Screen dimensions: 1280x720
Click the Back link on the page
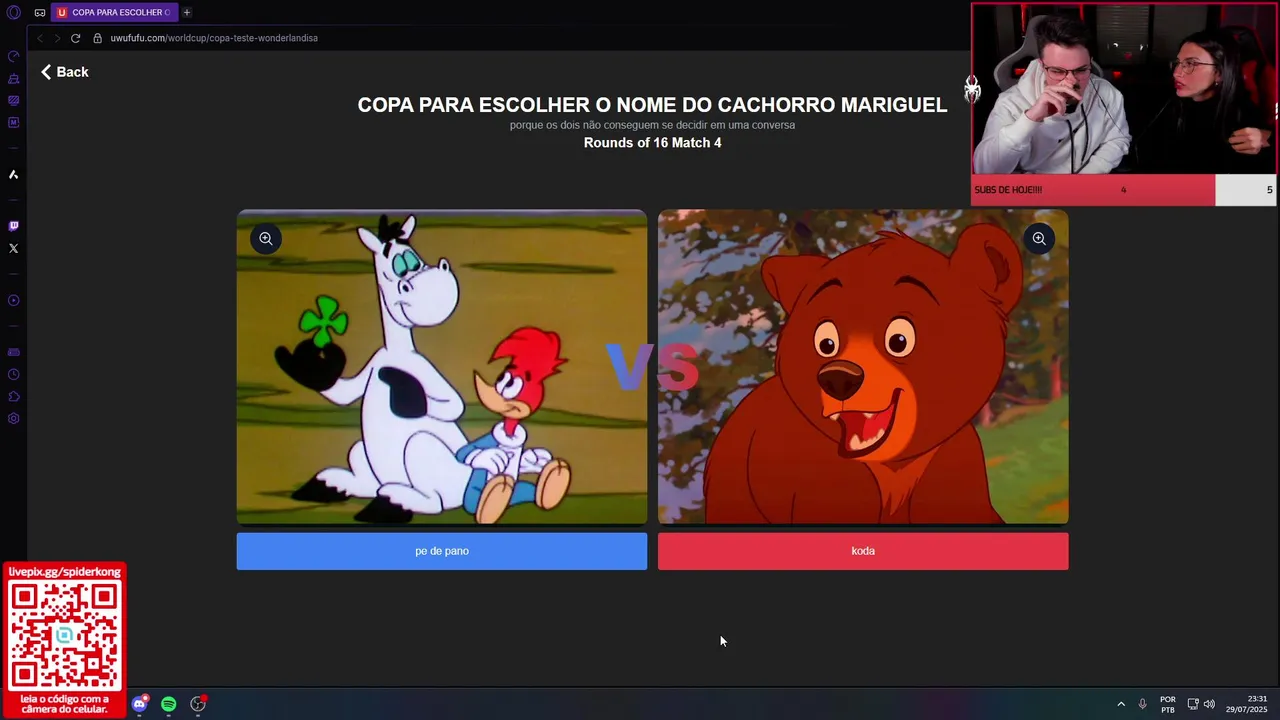point(65,72)
